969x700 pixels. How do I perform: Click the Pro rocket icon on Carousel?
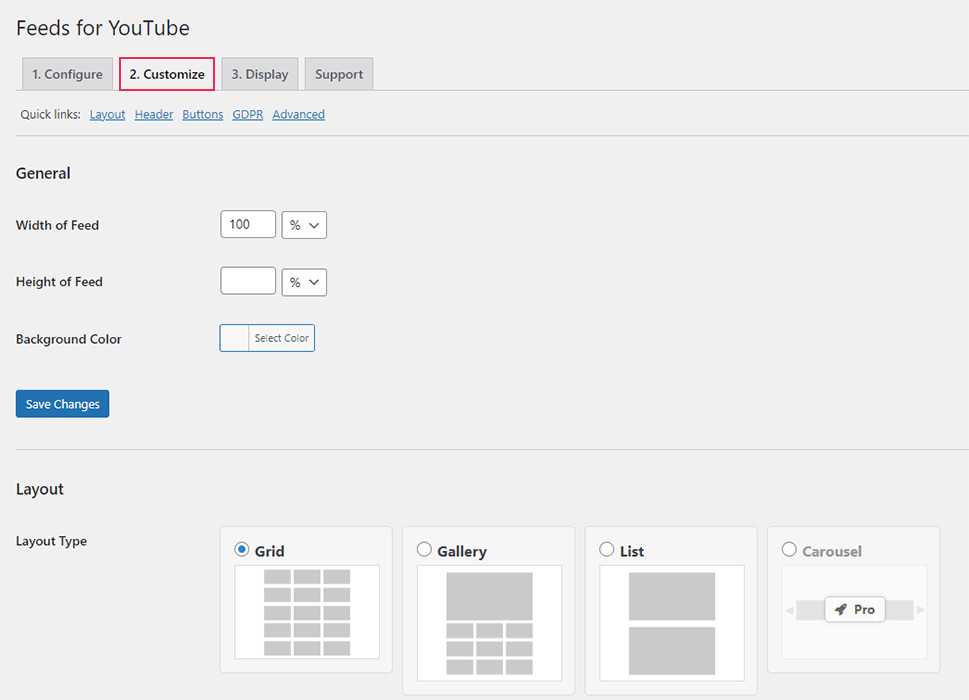point(840,610)
